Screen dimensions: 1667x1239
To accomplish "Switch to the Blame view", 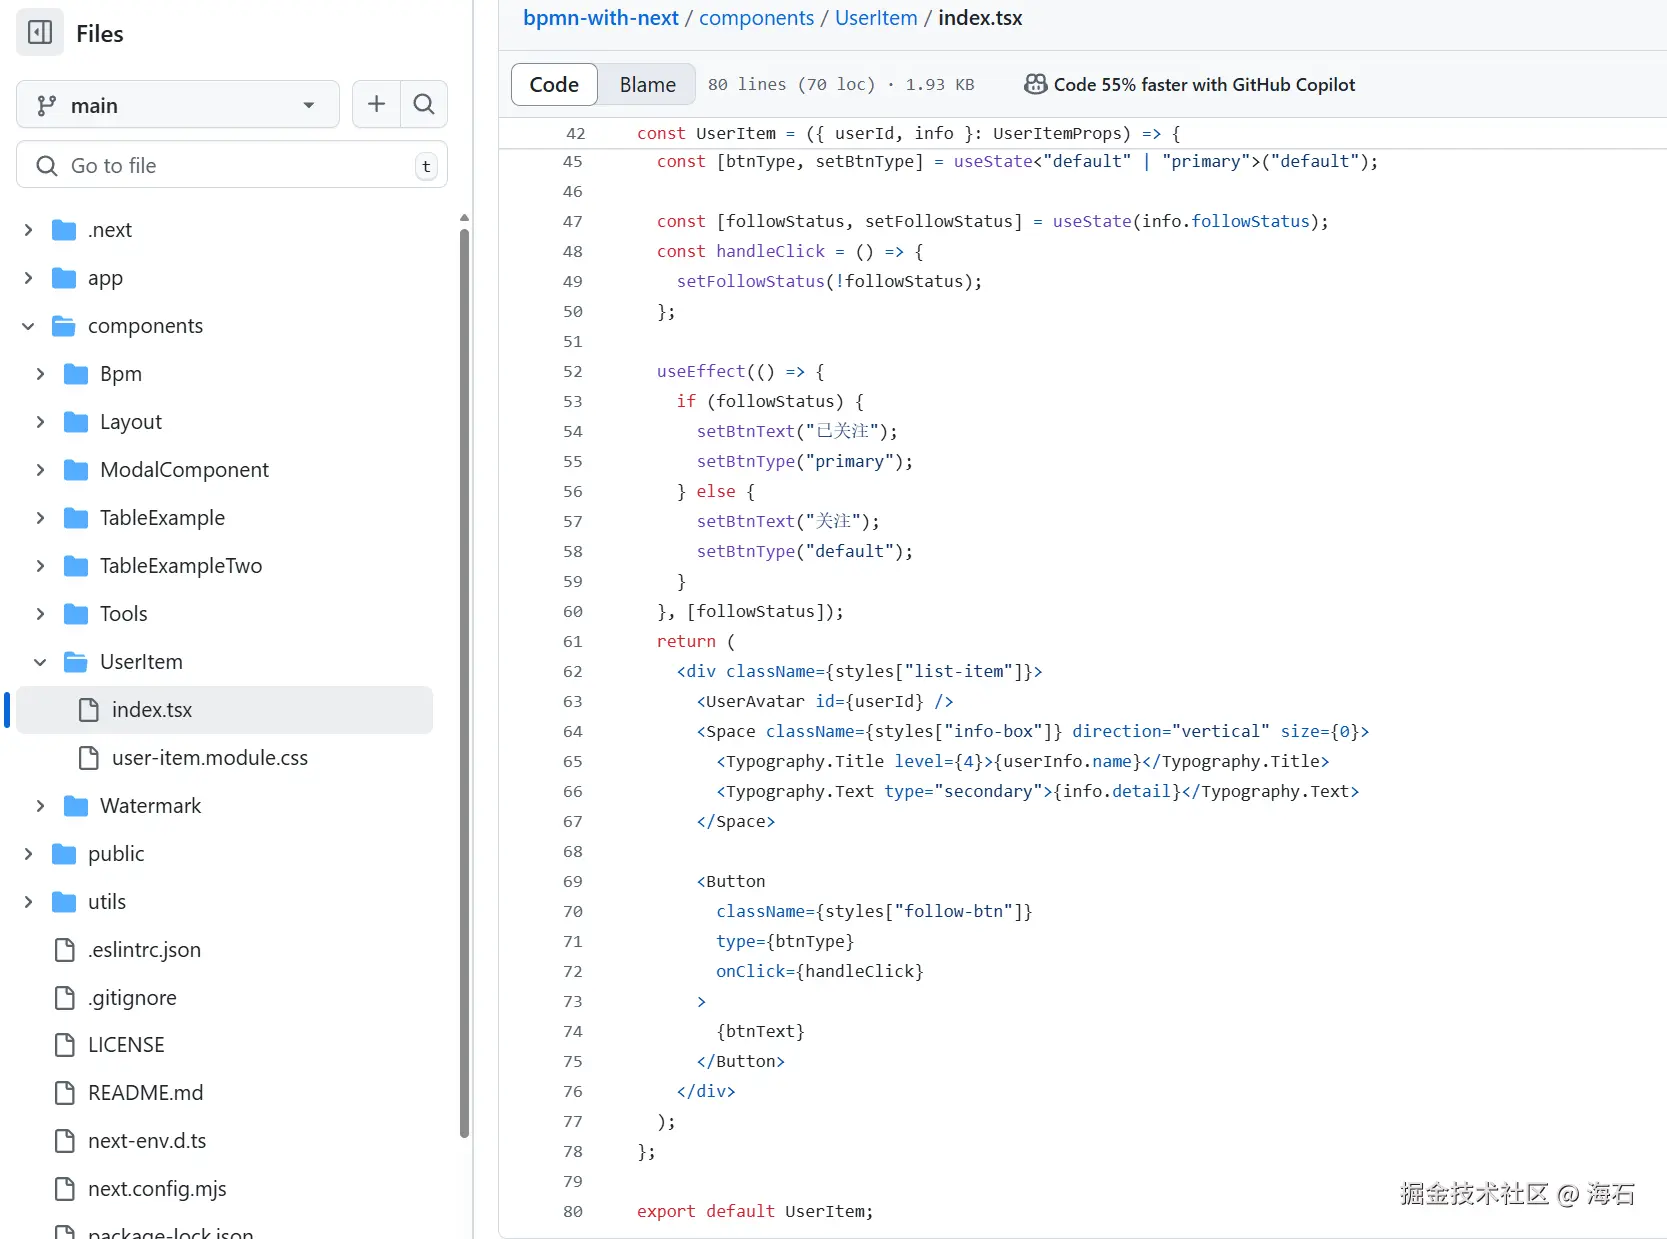I will (647, 85).
